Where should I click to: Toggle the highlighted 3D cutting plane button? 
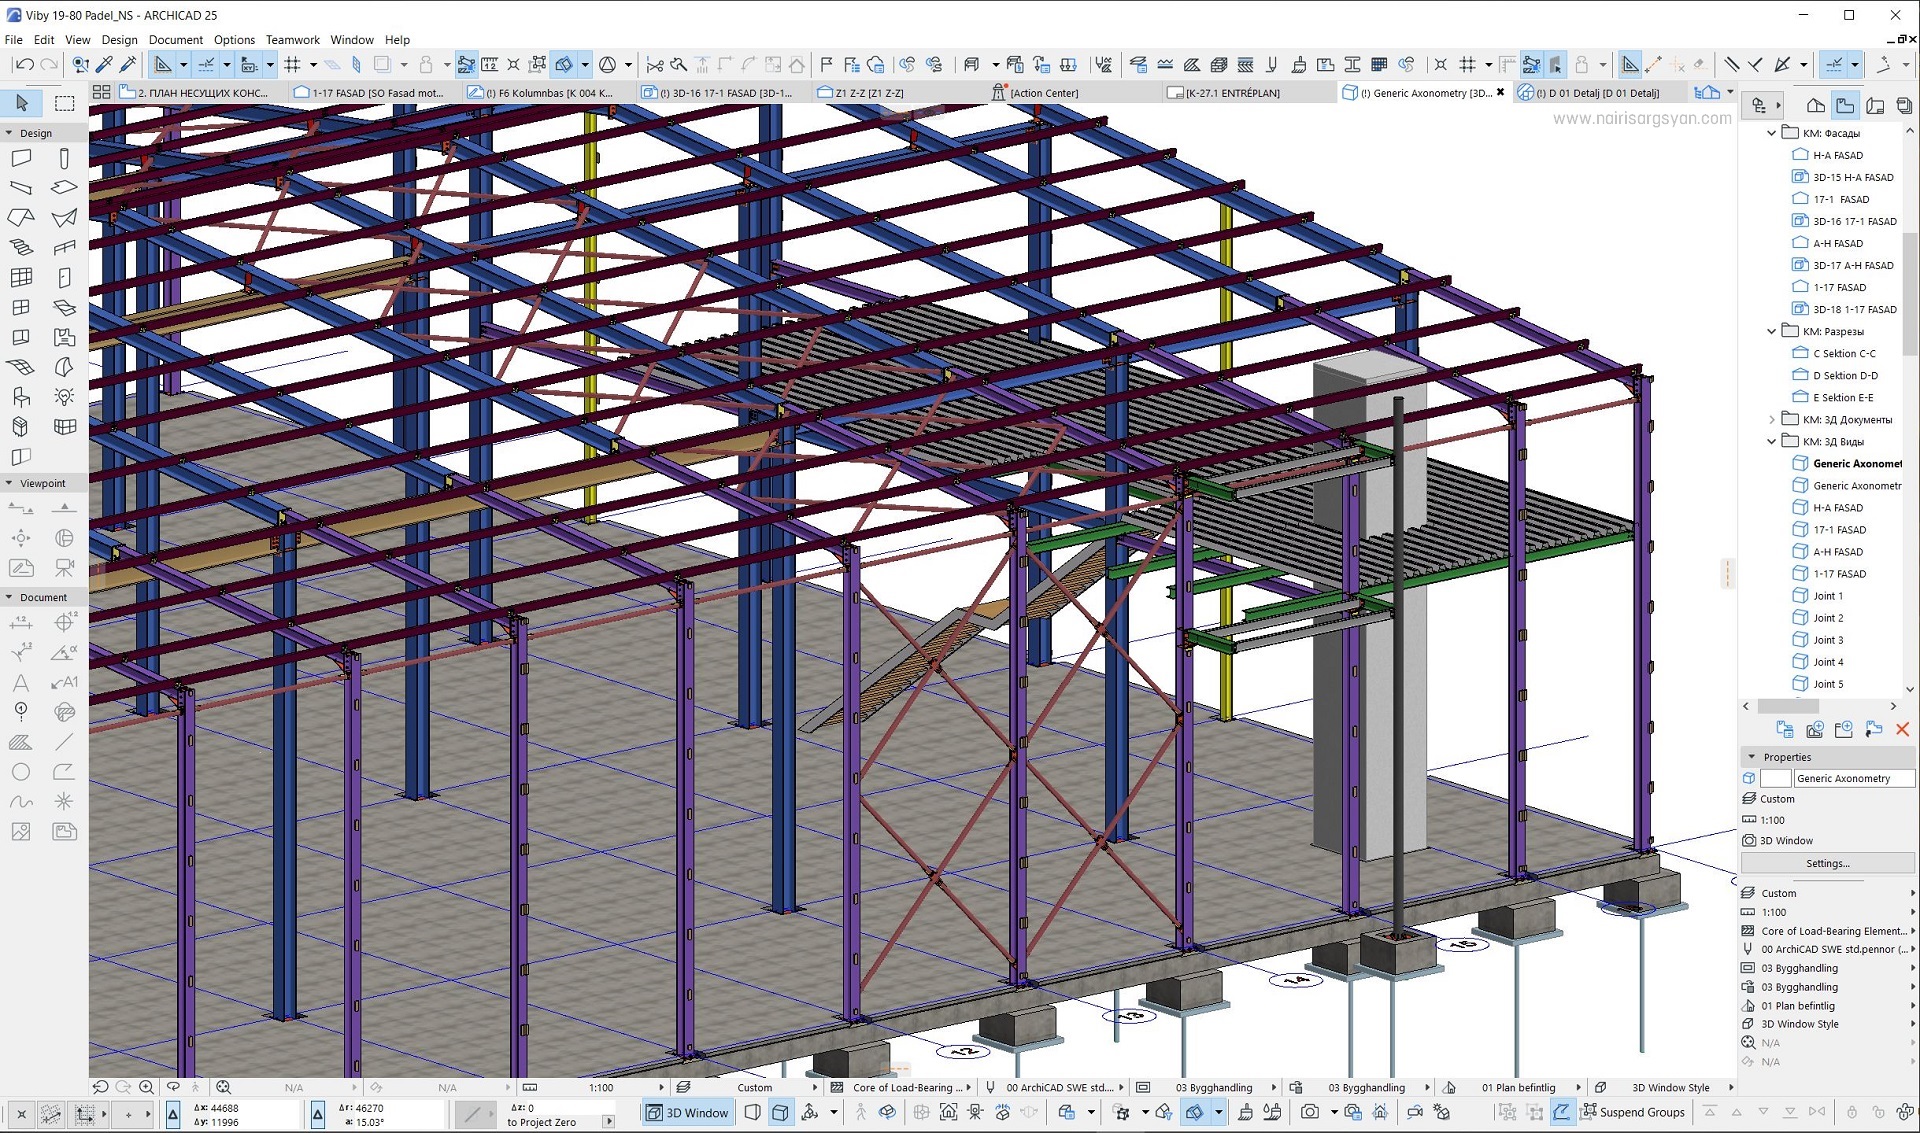pos(1194,1112)
